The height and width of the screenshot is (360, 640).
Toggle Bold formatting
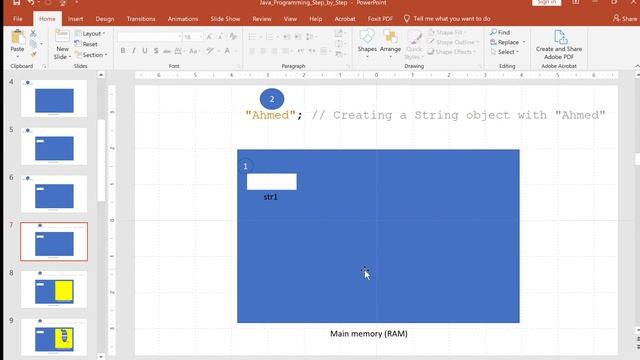123,51
